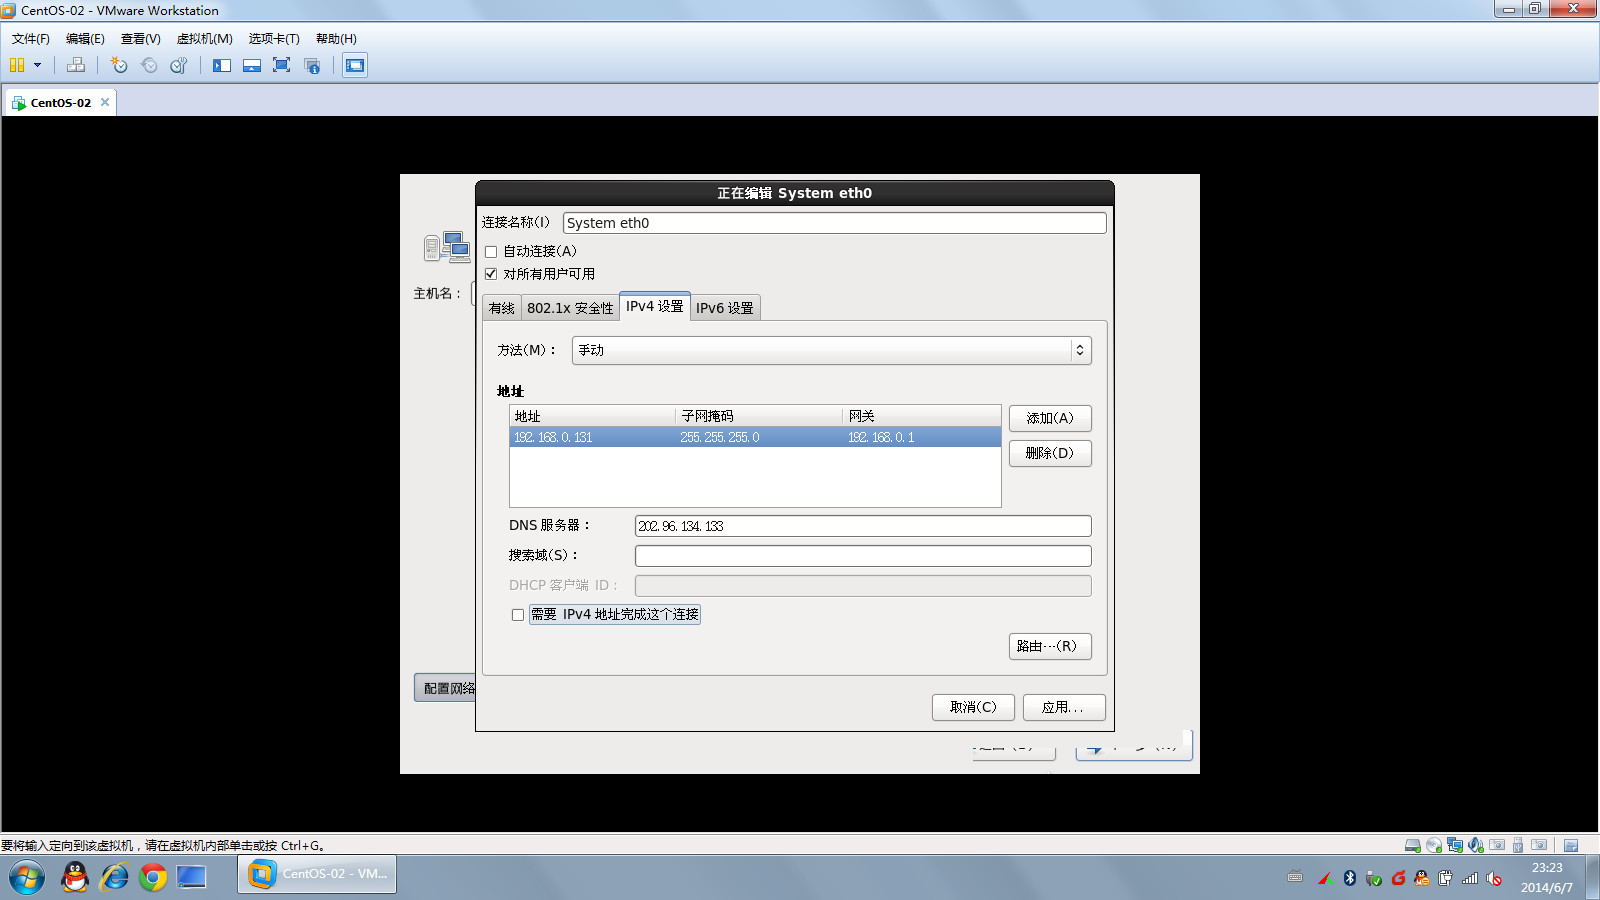Take a snapshot with the clock-star icon

(x=119, y=65)
